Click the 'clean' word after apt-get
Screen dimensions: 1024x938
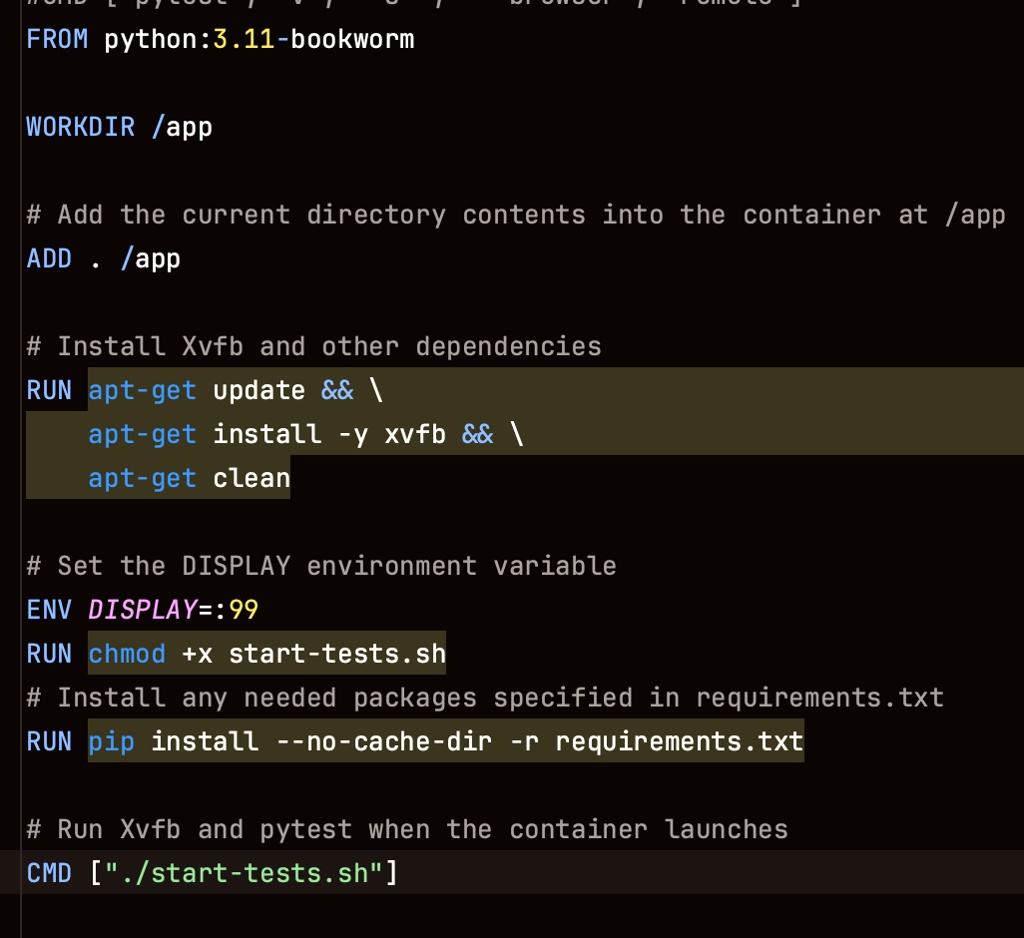(251, 478)
